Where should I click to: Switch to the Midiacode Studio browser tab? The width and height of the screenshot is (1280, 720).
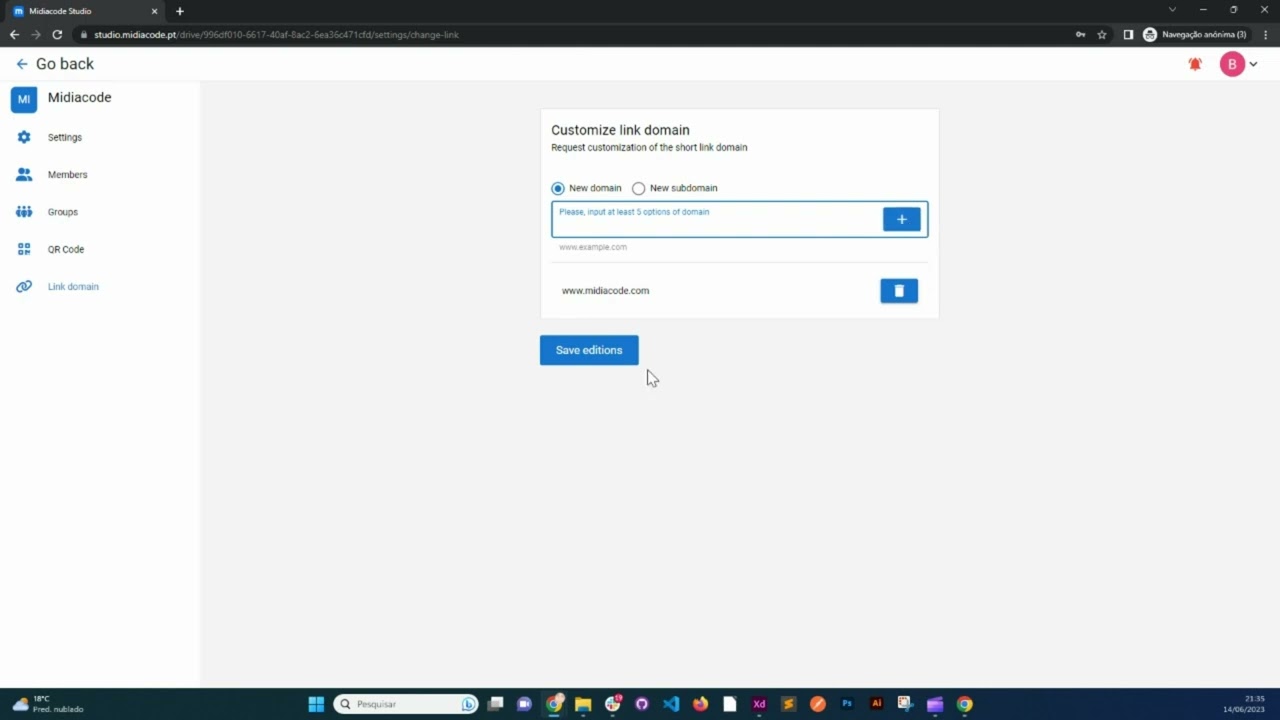tap(85, 11)
